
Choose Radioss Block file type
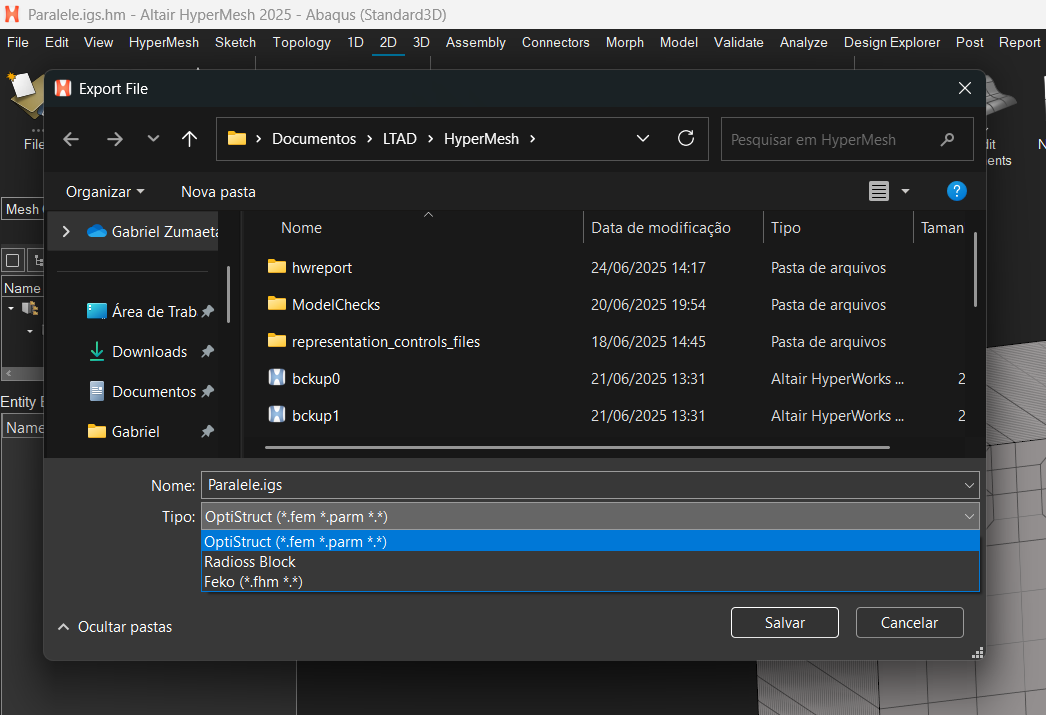(x=590, y=562)
